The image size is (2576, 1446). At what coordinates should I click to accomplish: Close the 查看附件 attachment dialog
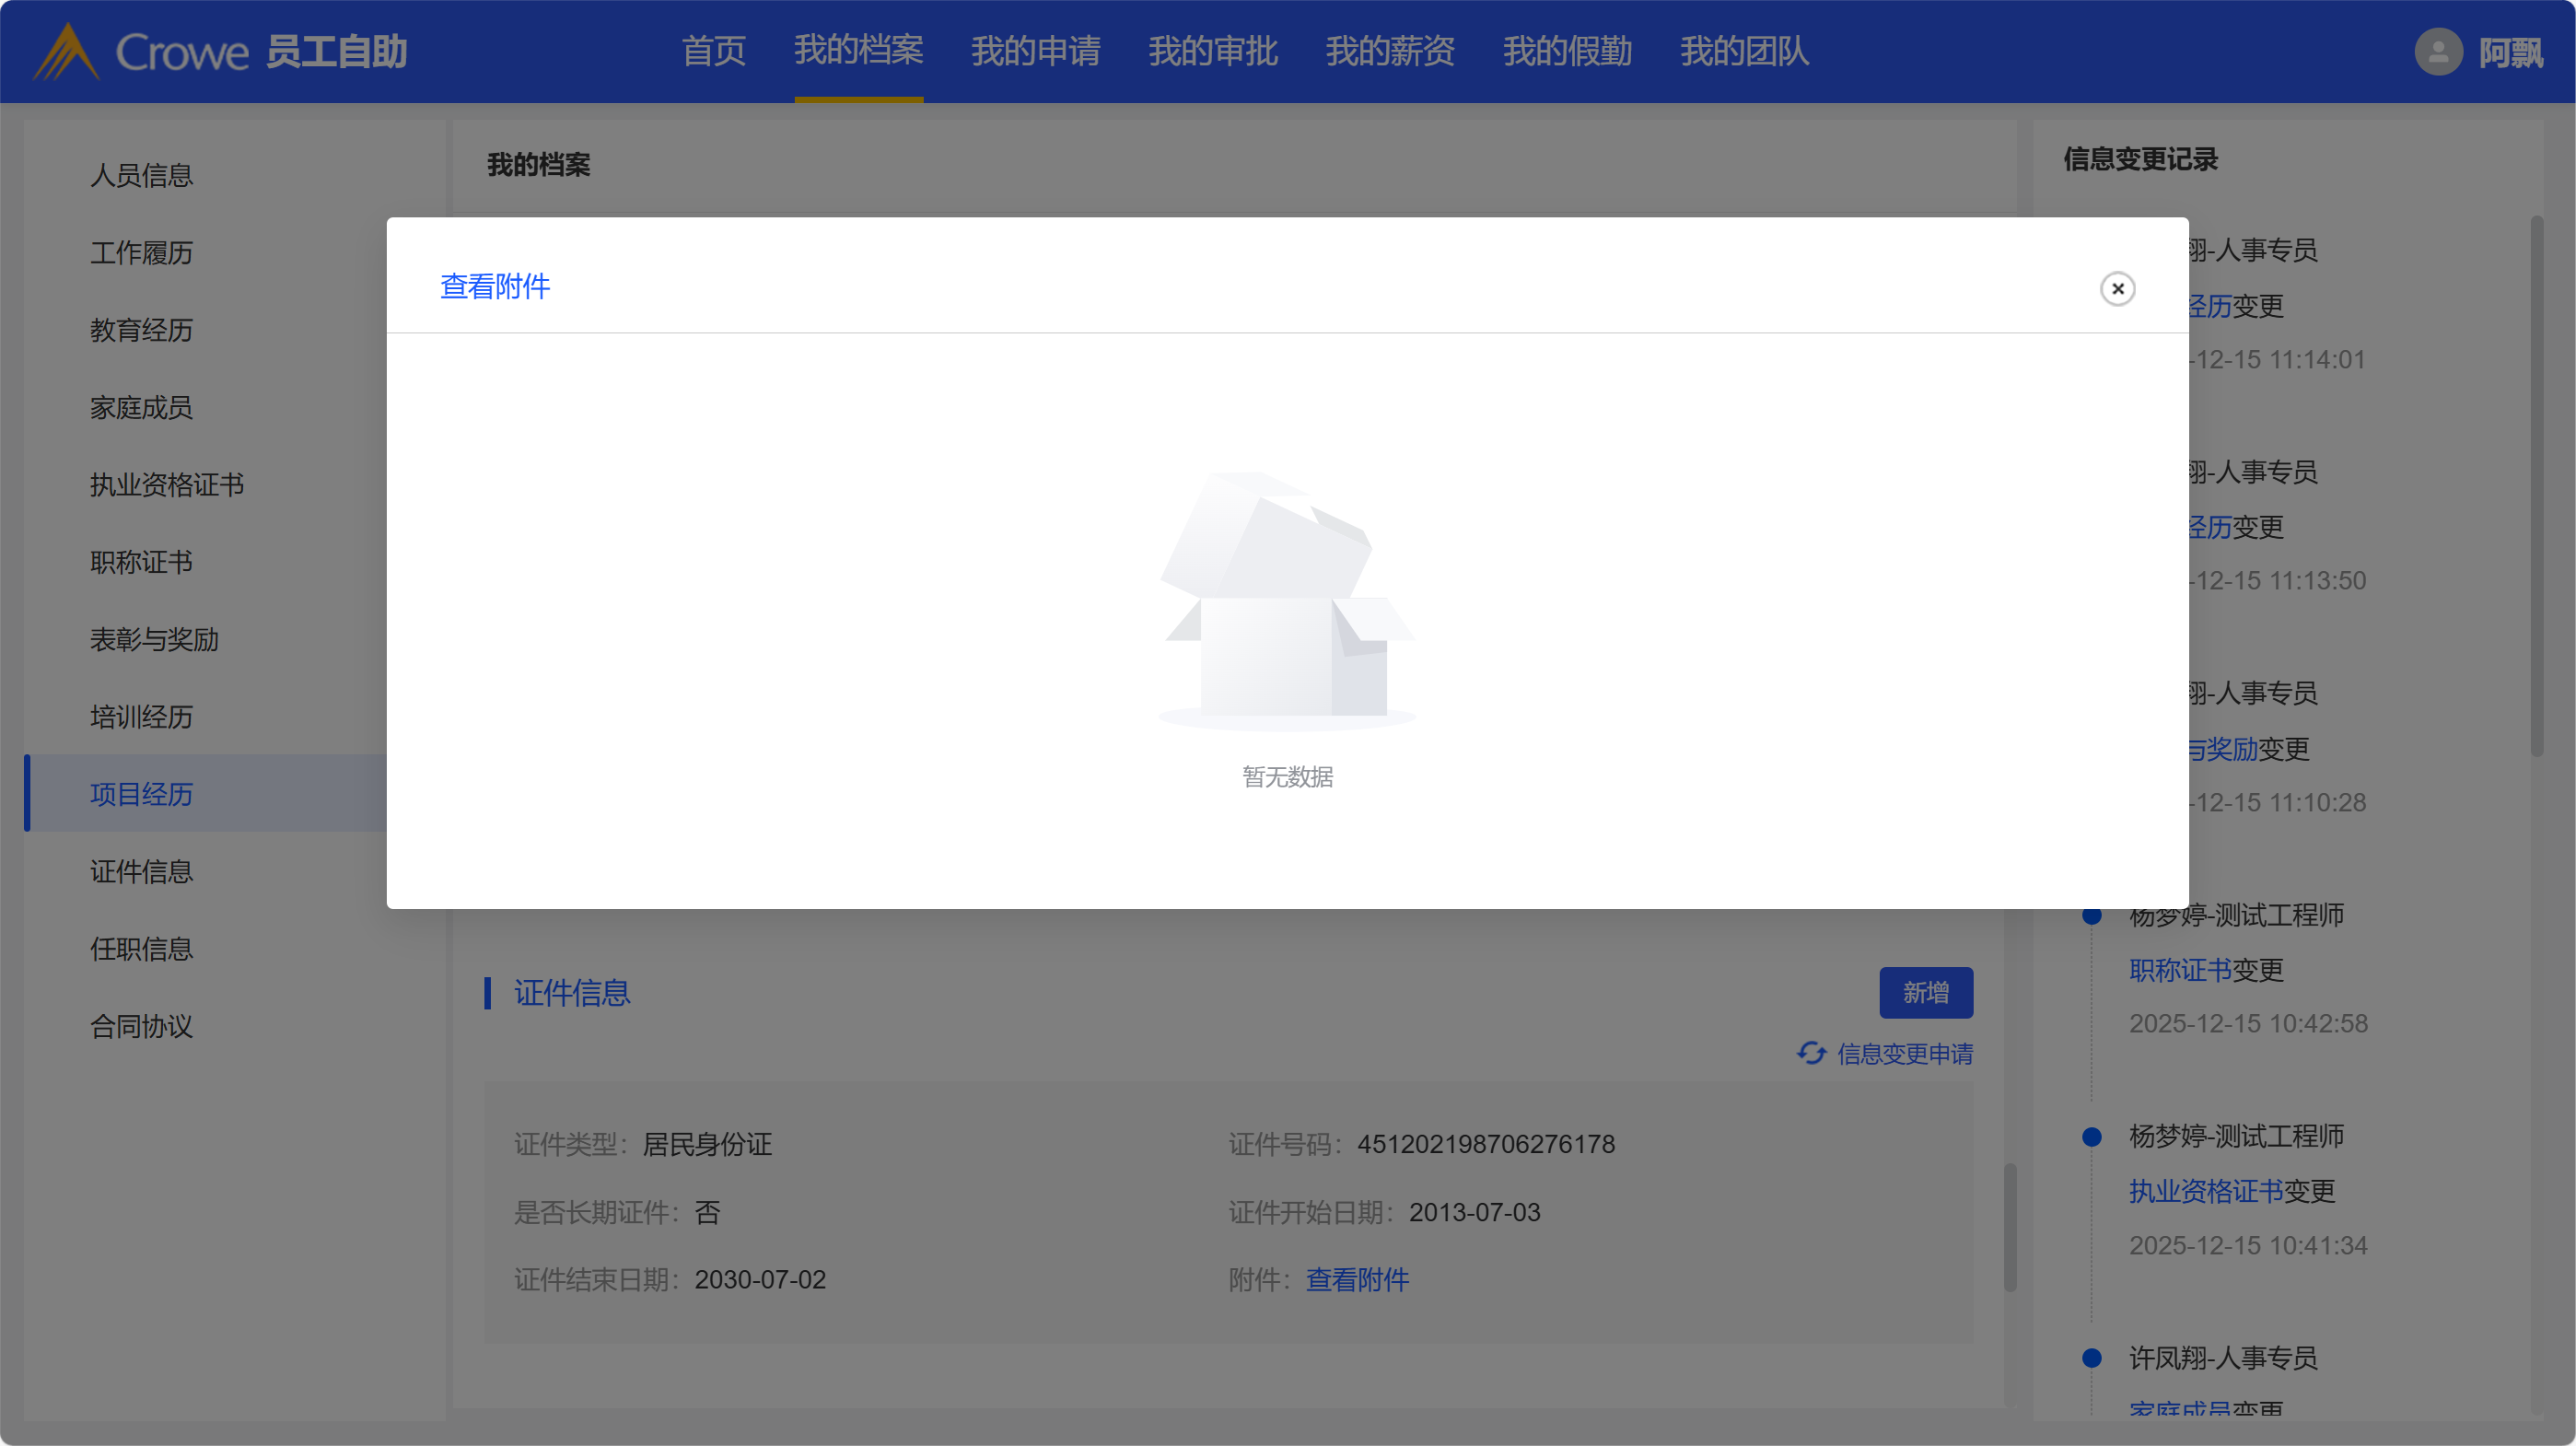pyautogui.click(x=2116, y=289)
